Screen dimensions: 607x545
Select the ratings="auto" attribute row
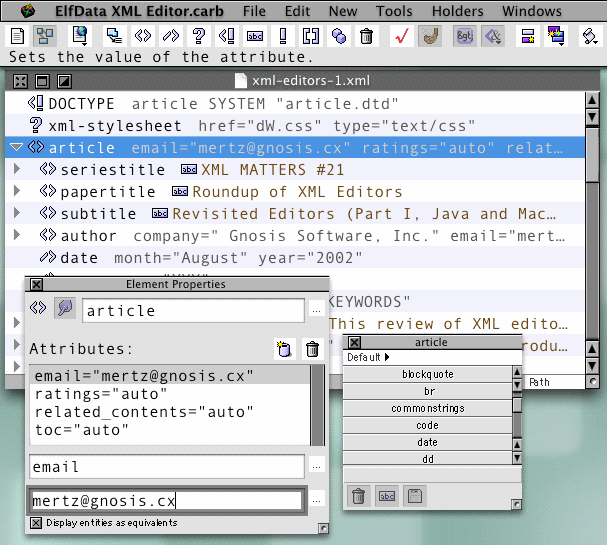[x=170, y=394]
